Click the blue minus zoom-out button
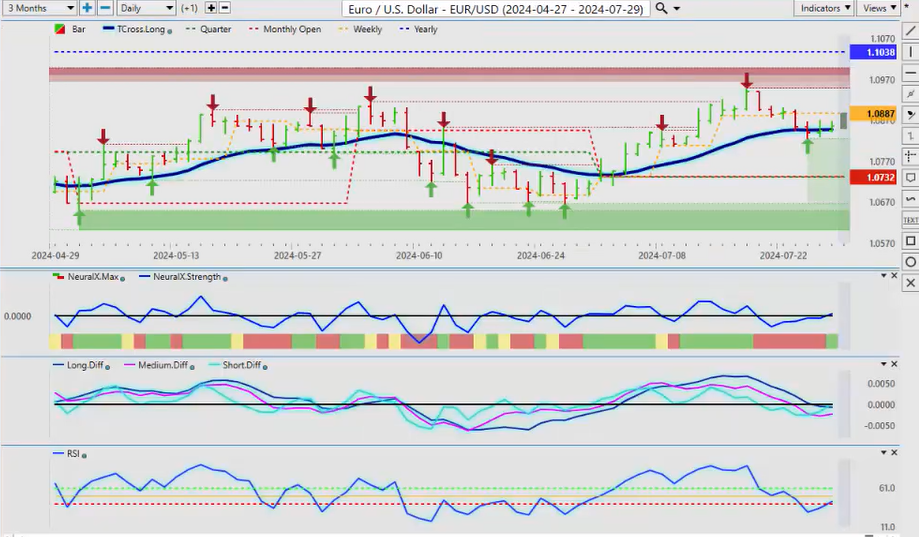This screenshot has height=537, width=919. tap(103, 8)
